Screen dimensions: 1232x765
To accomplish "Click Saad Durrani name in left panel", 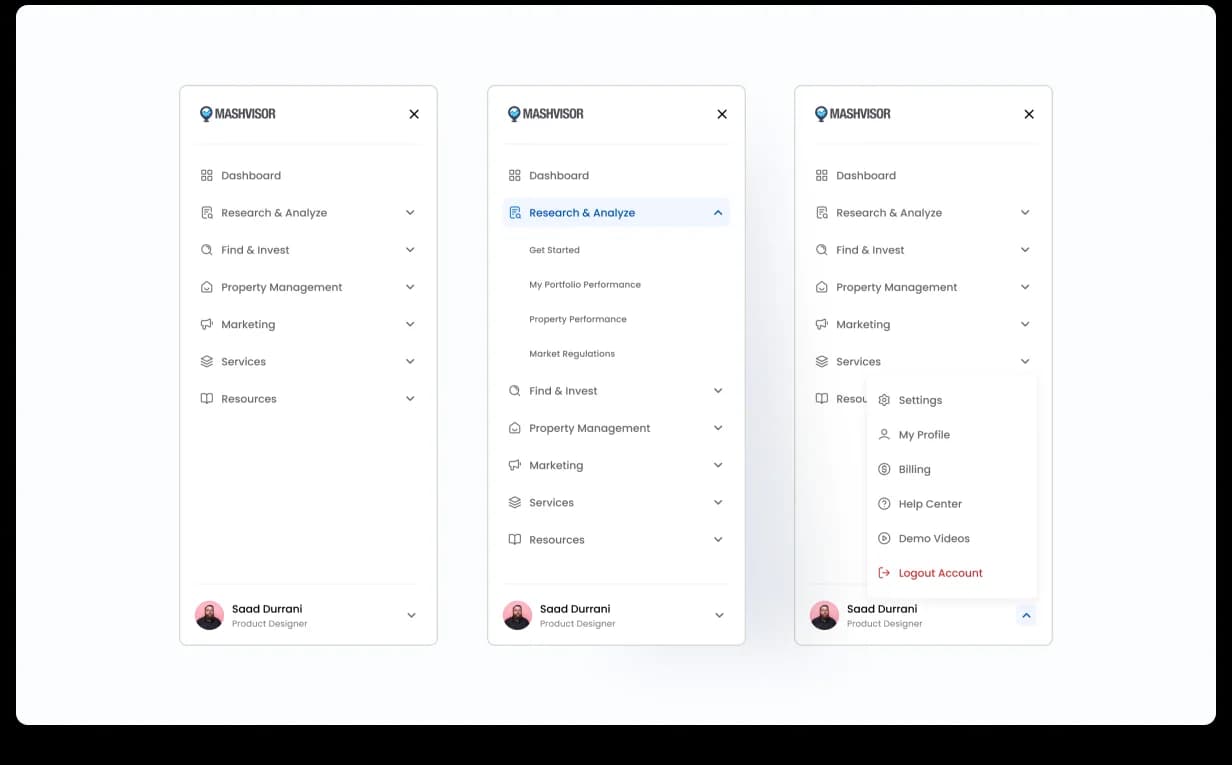I will click(x=267, y=609).
